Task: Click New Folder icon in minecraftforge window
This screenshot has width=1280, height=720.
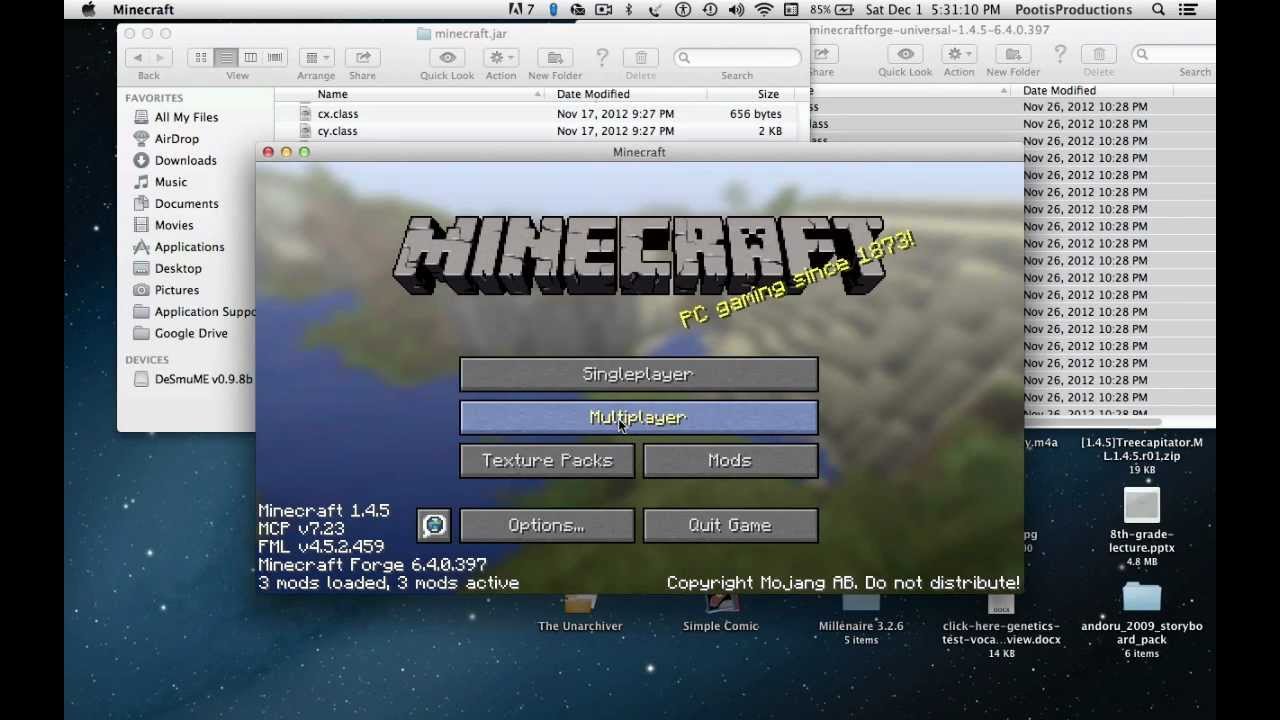Action: 1013,54
